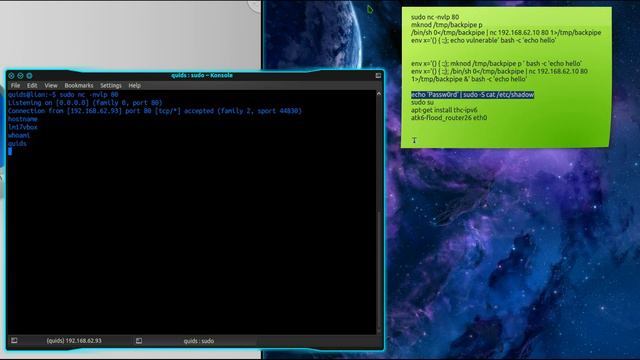Click the middle round button in the Konsole title bar
640x360 pixels.
click(20, 76)
